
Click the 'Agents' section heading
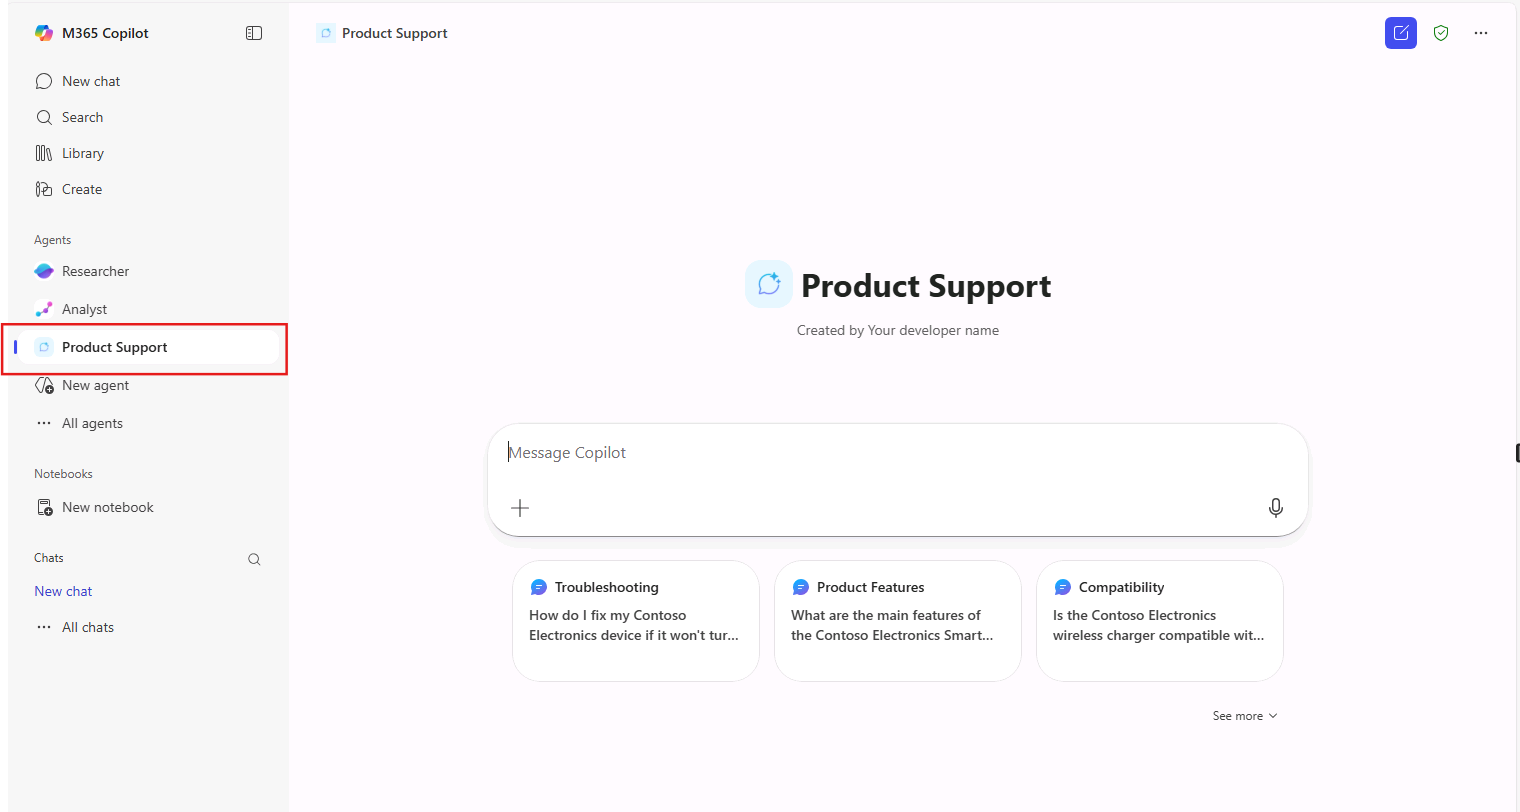point(53,240)
